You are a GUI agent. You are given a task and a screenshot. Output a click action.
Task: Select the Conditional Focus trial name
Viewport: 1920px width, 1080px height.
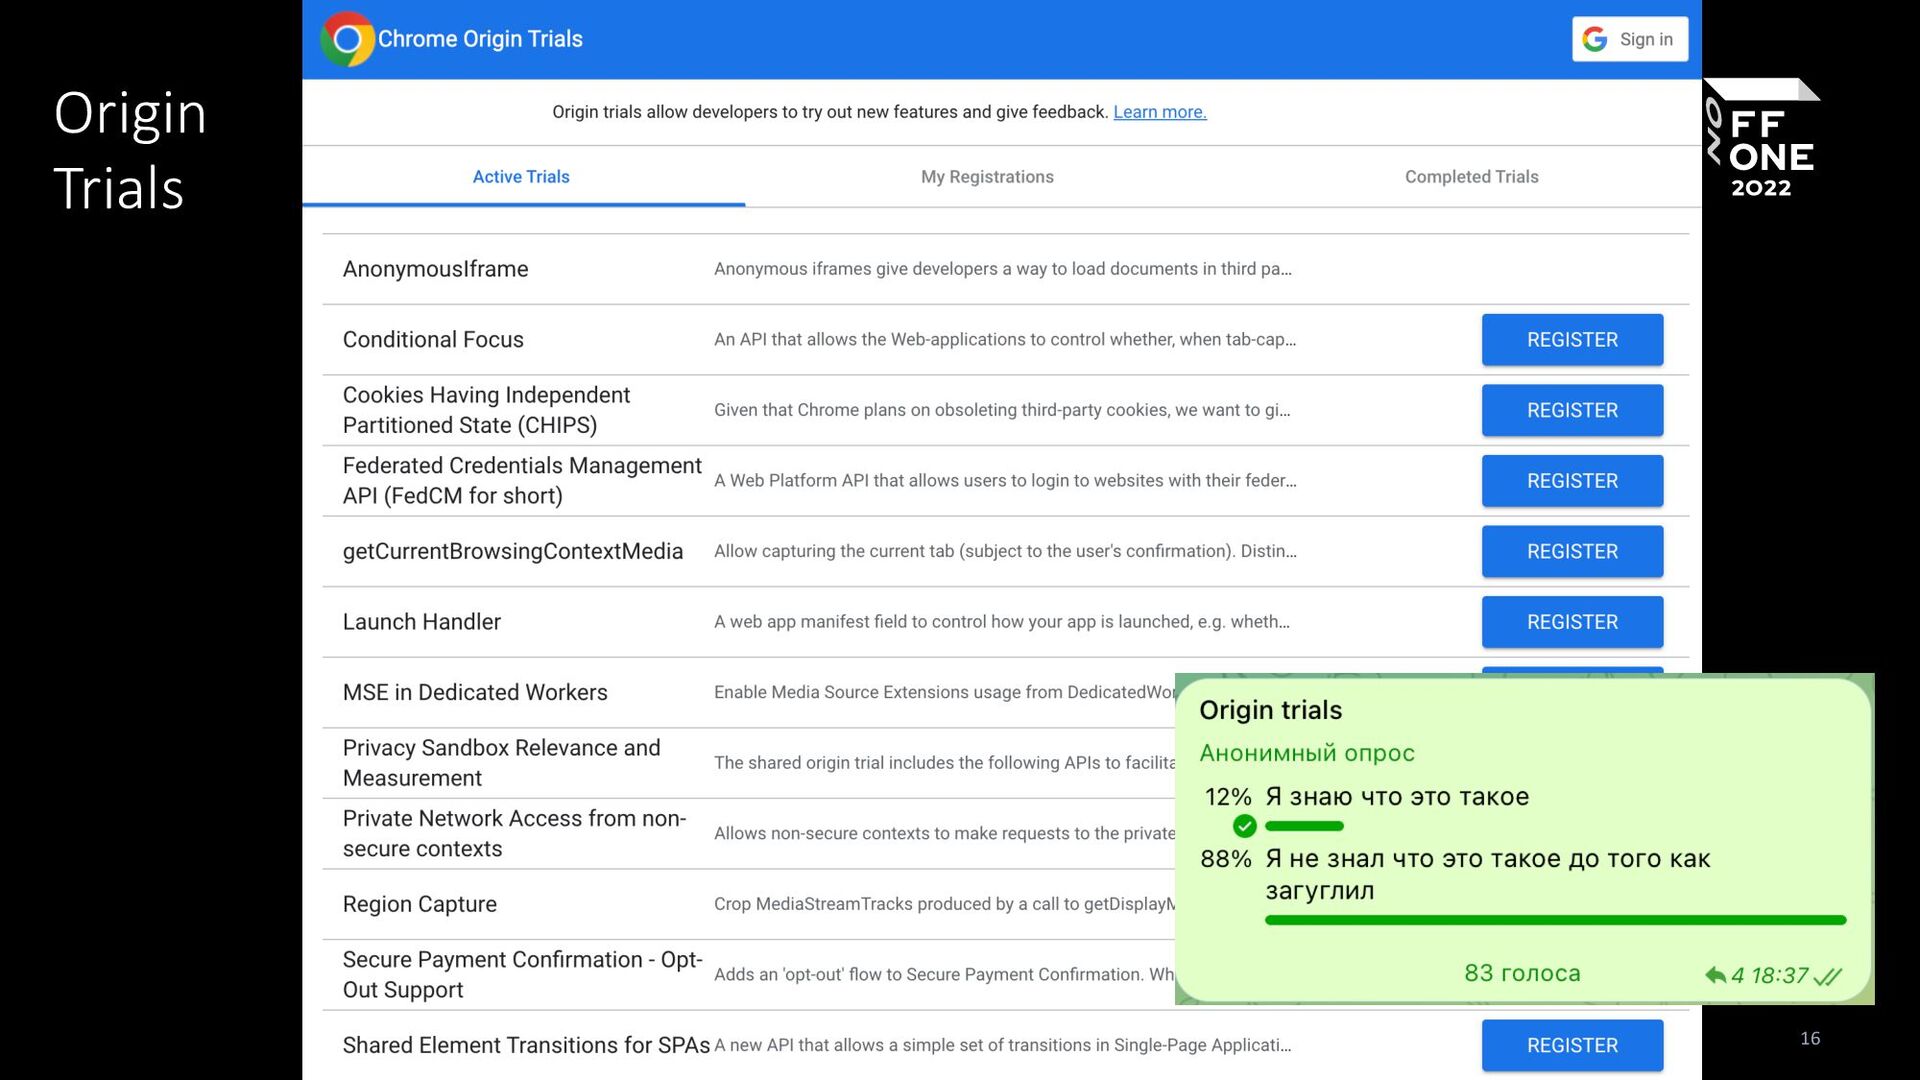click(x=433, y=340)
